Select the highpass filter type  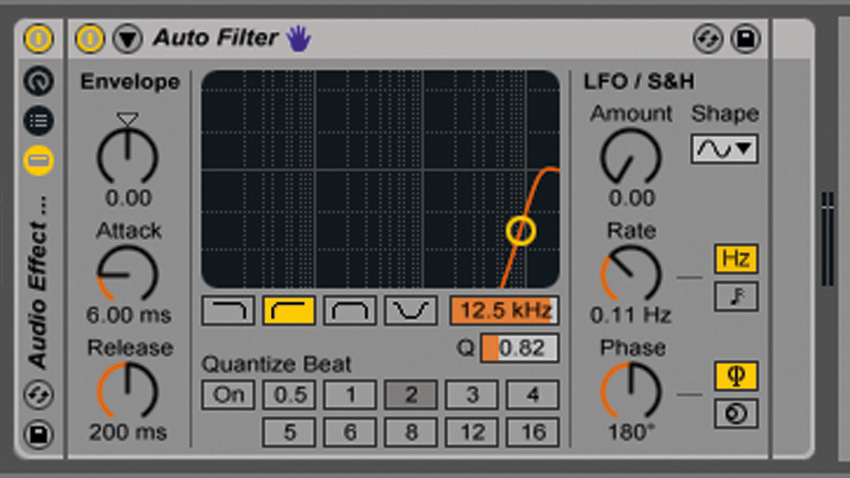(x=289, y=311)
